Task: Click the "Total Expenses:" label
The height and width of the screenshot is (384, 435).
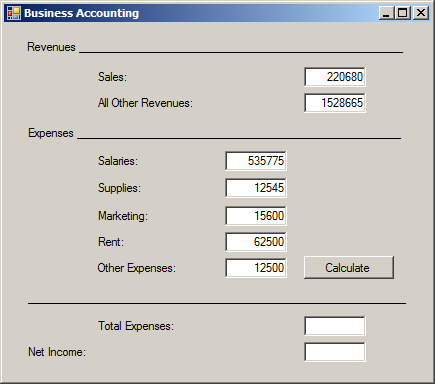Action: [136, 326]
